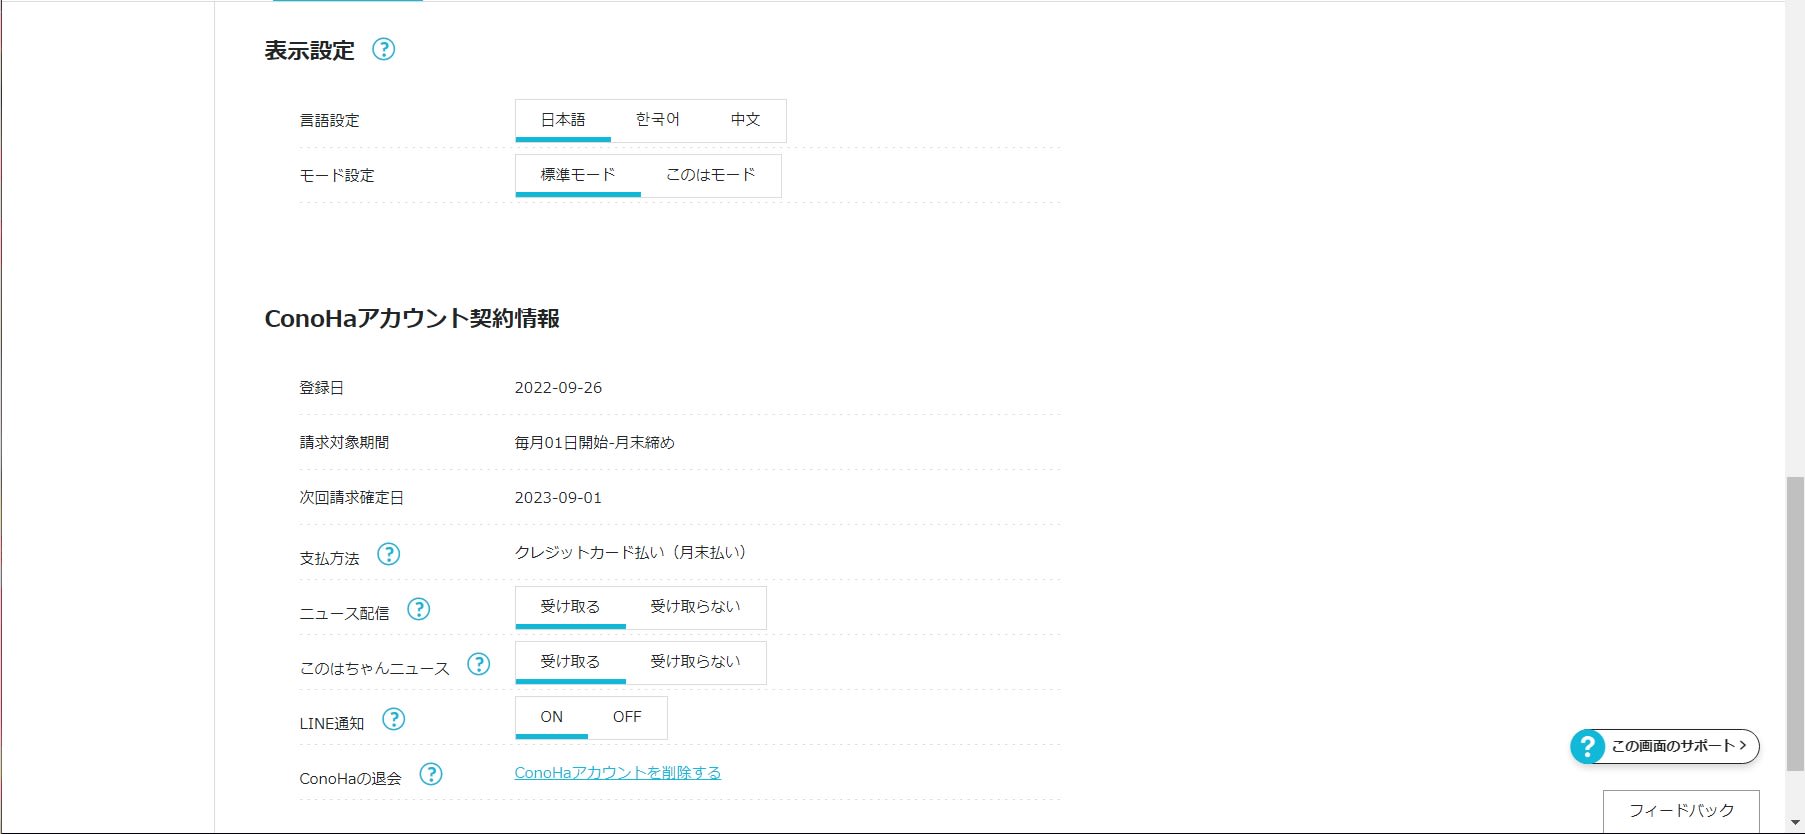Click the 言語設定 label
The width and height of the screenshot is (1805, 834).
pyautogui.click(x=329, y=121)
